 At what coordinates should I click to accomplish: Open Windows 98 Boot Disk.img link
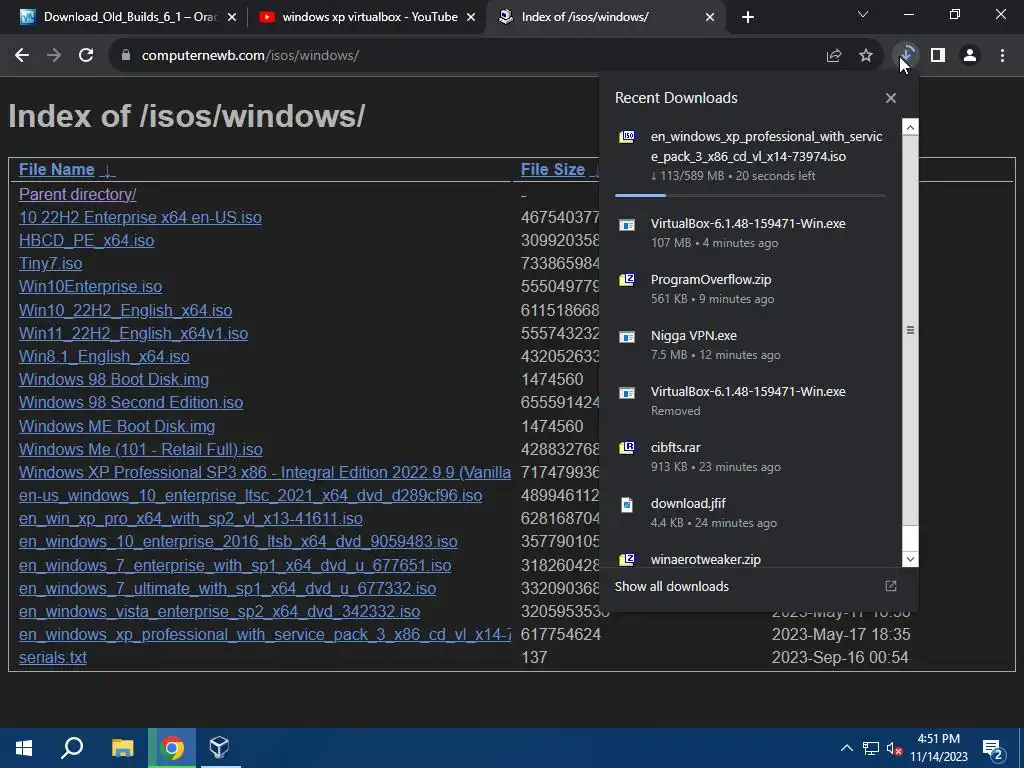pos(114,379)
